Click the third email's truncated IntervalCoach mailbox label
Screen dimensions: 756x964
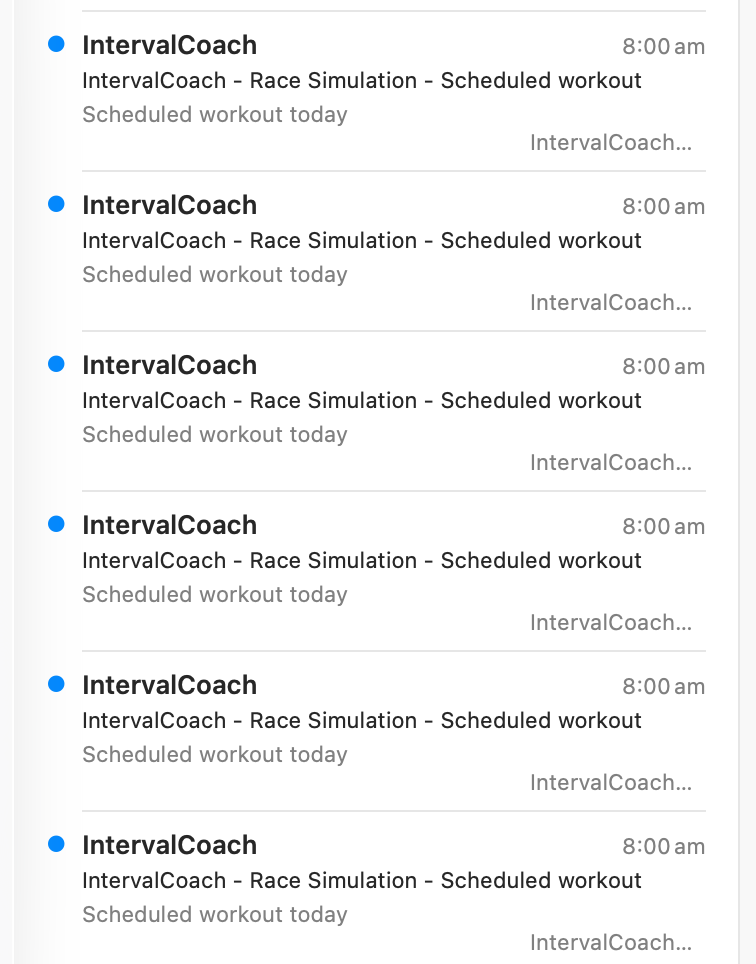[610, 462]
